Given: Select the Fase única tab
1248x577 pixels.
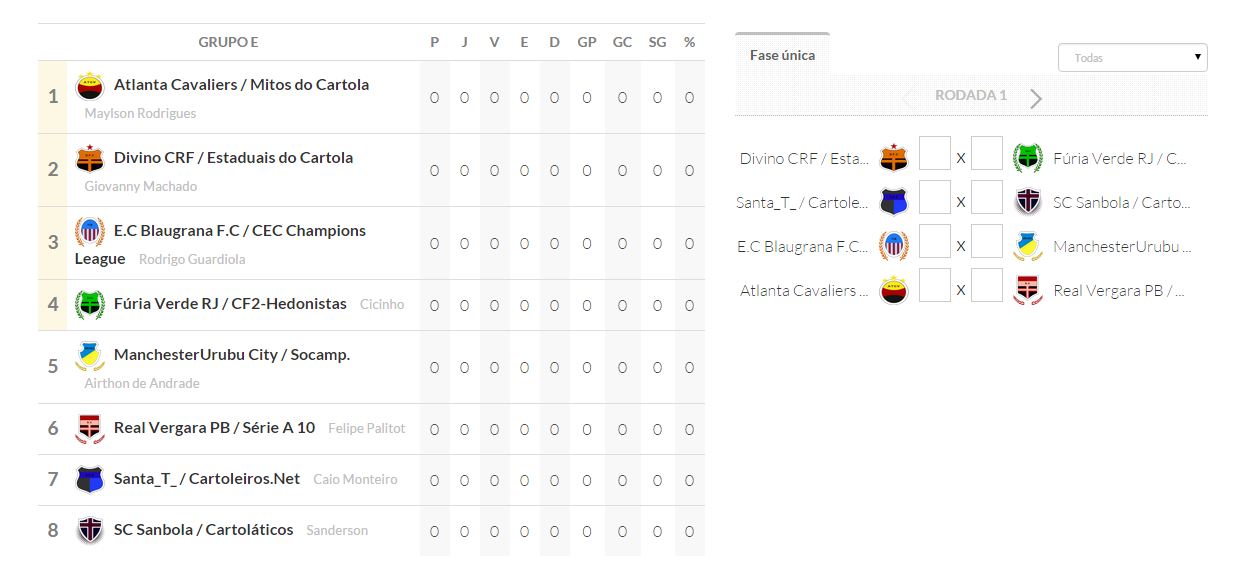Looking at the screenshot, I should tap(782, 55).
